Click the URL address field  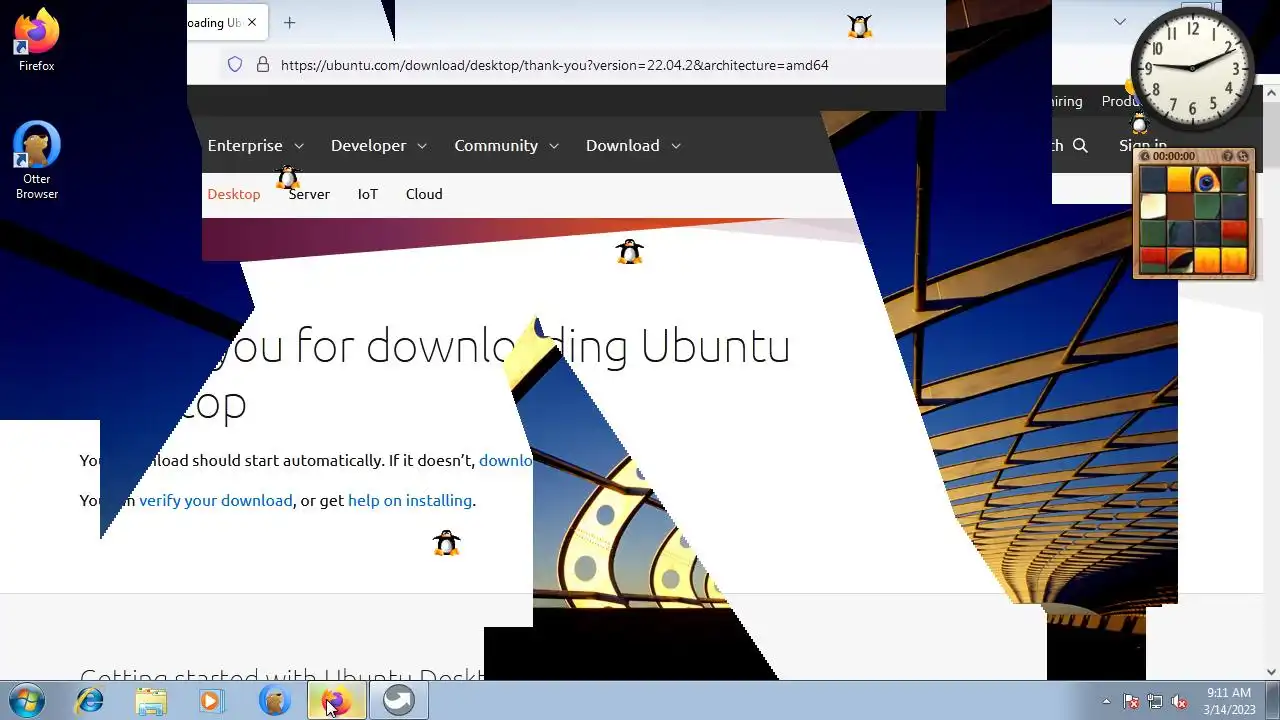tap(554, 65)
